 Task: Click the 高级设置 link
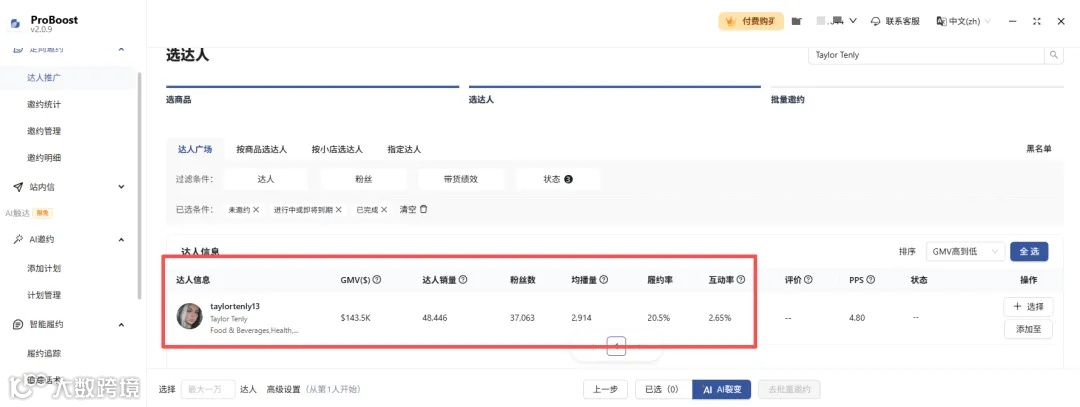(284, 390)
